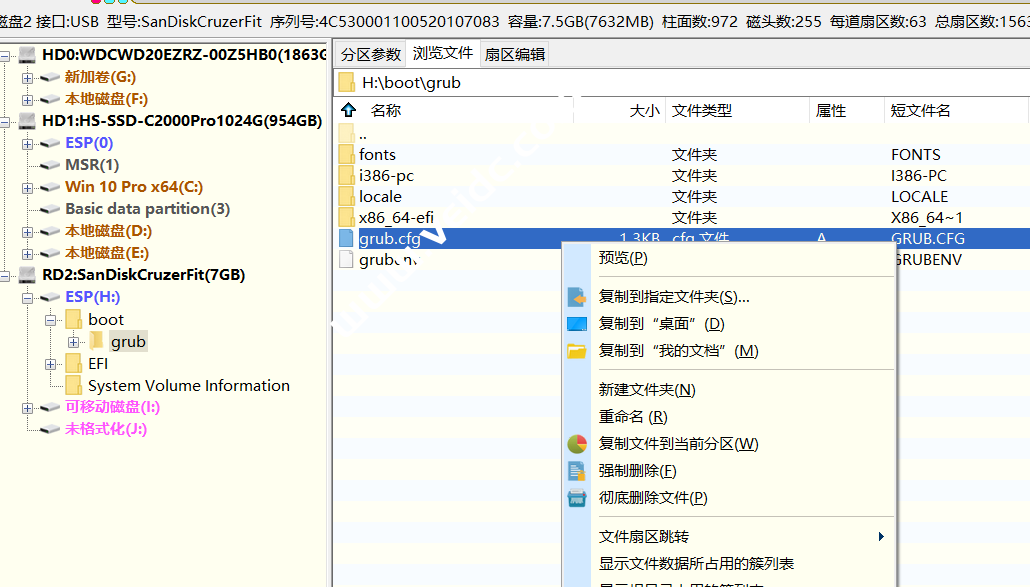Click the force delete icon
Viewport: 1030px width, 587px height.
pos(576,470)
